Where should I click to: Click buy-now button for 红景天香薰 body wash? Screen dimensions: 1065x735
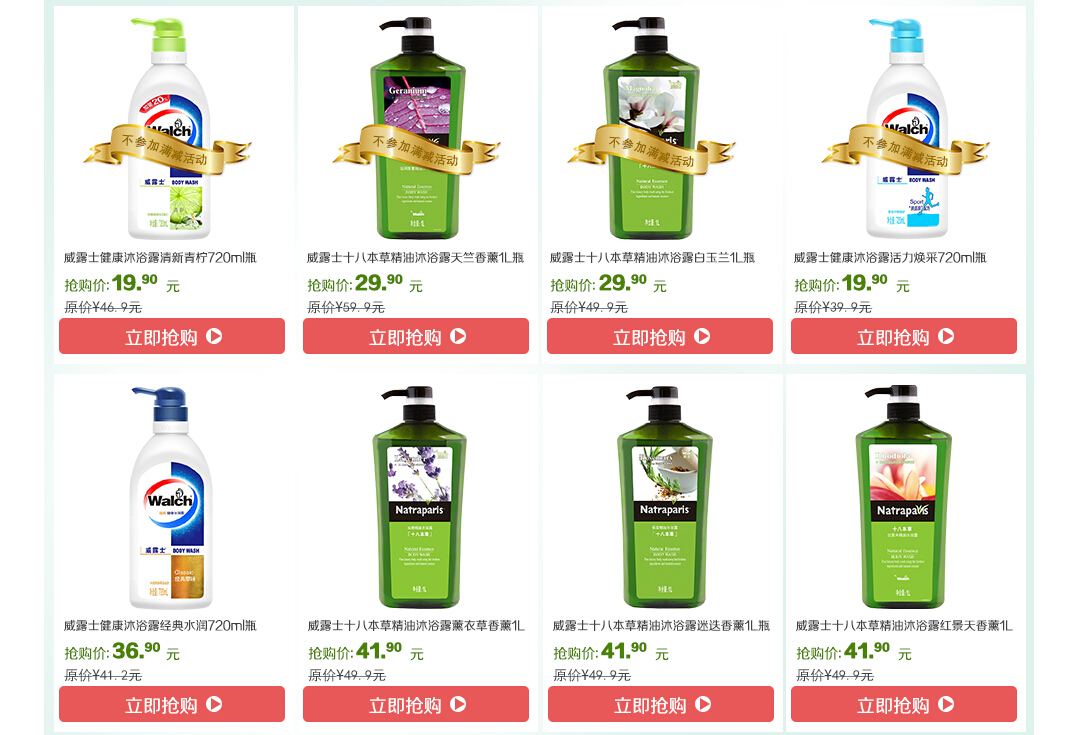[x=903, y=704]
